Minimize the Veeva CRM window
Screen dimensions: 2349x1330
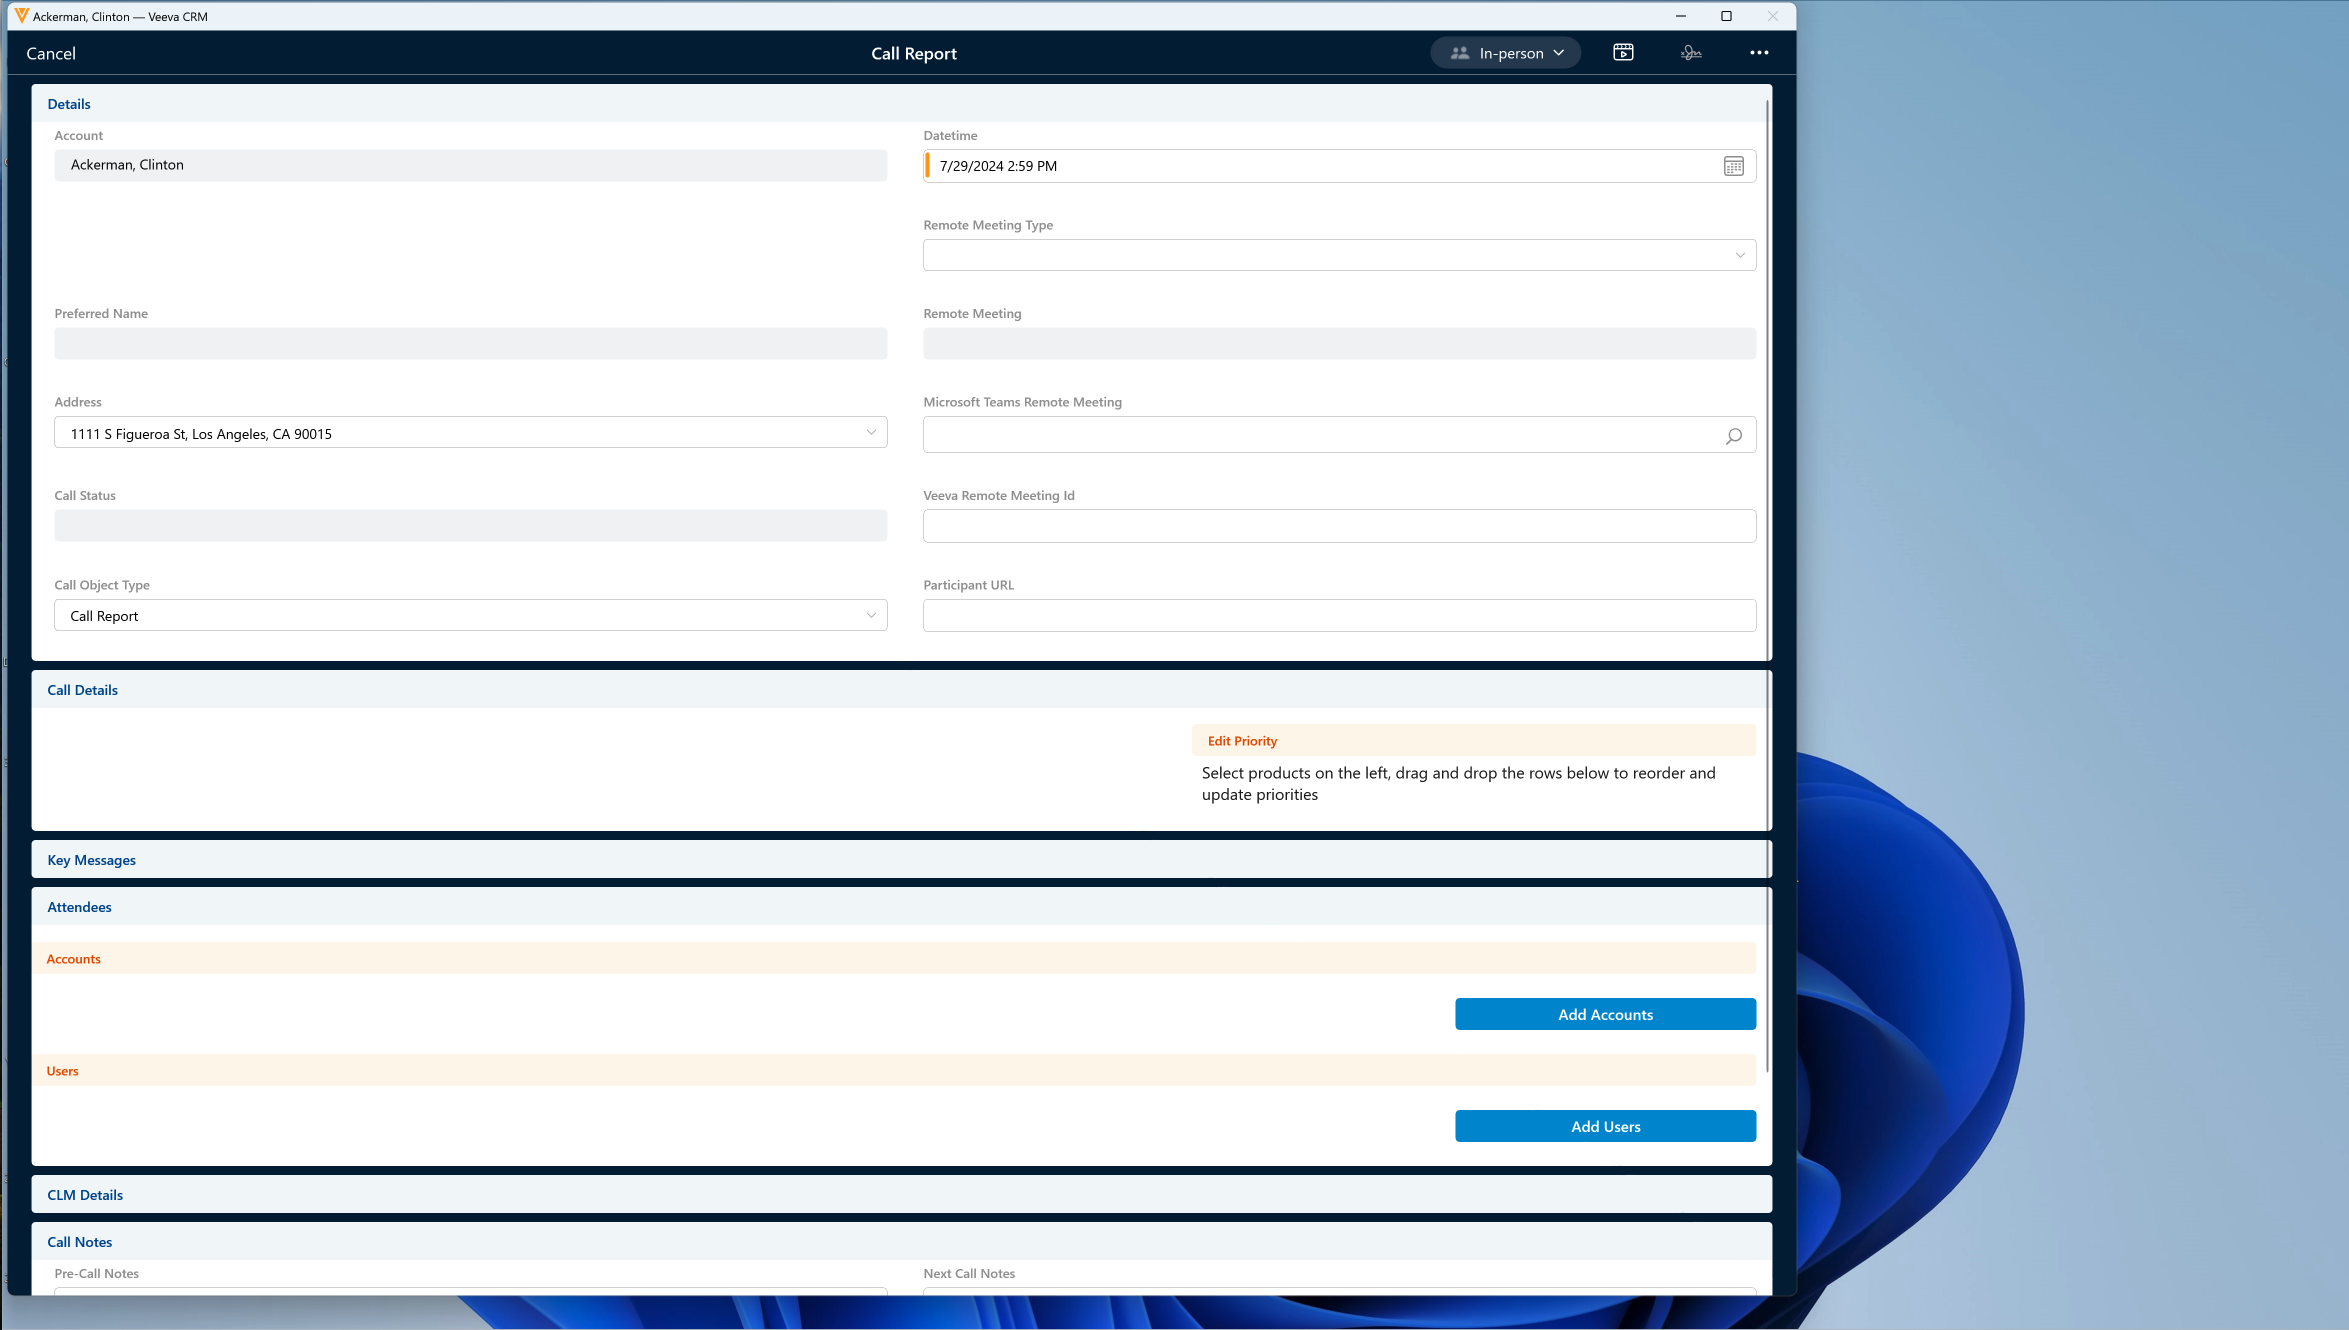click(1681, 16)
